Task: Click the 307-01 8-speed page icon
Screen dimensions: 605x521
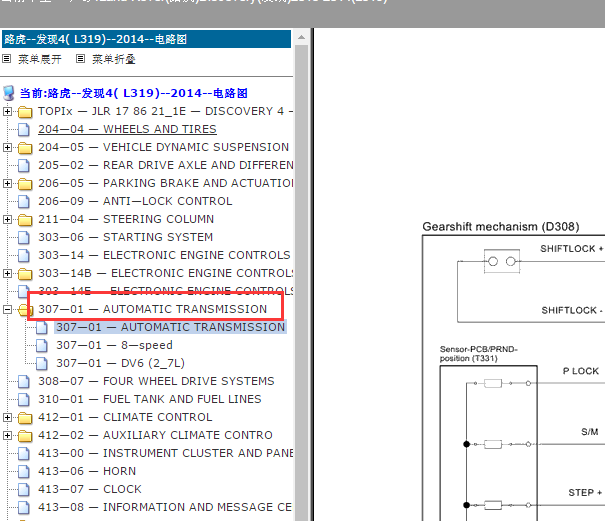Action: [x=42, y=346]
